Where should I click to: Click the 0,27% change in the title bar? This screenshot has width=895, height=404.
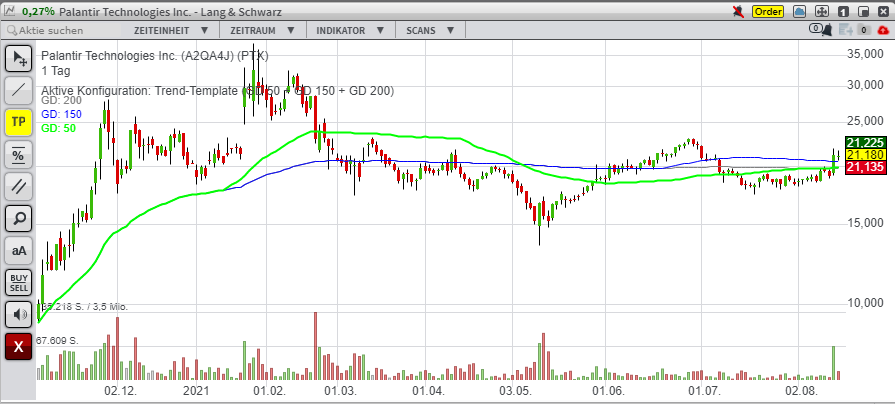[x=39, y=11]
